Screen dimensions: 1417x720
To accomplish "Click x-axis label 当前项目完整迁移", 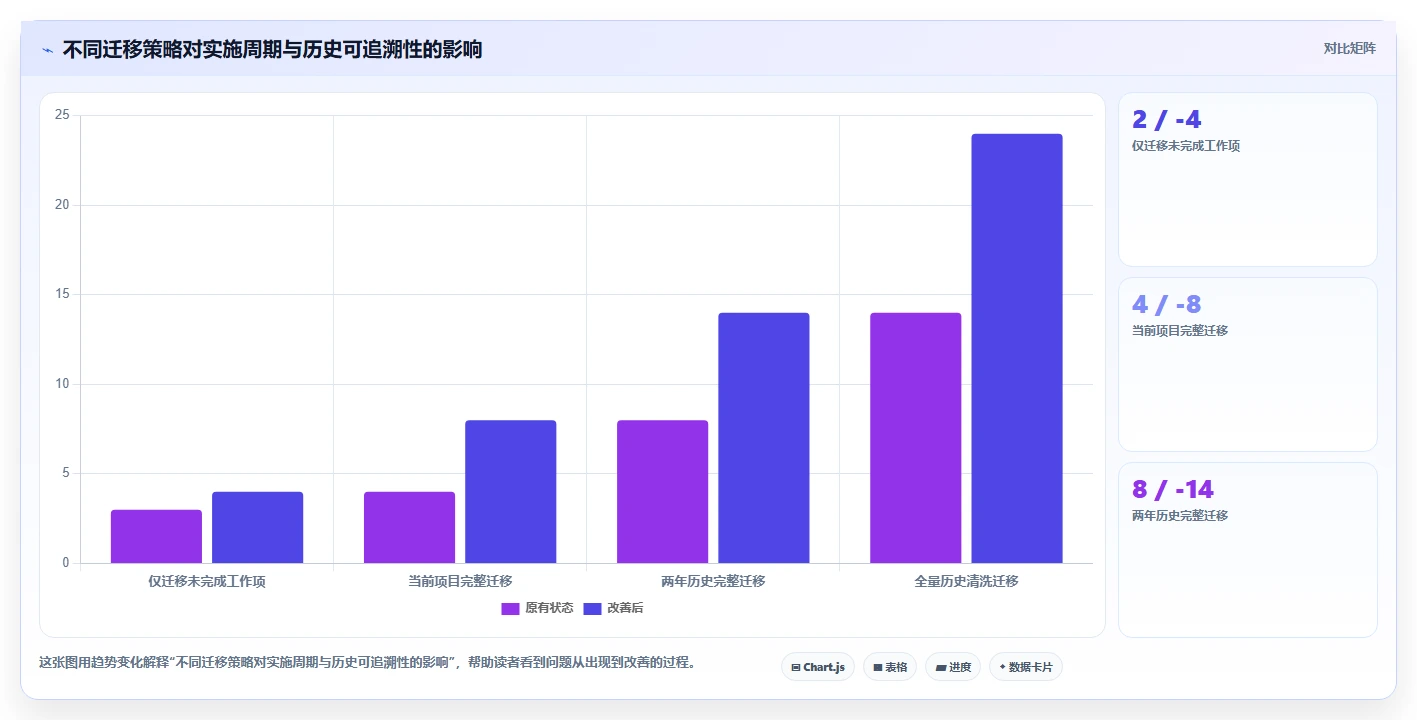I will click(x=460, y=581).
